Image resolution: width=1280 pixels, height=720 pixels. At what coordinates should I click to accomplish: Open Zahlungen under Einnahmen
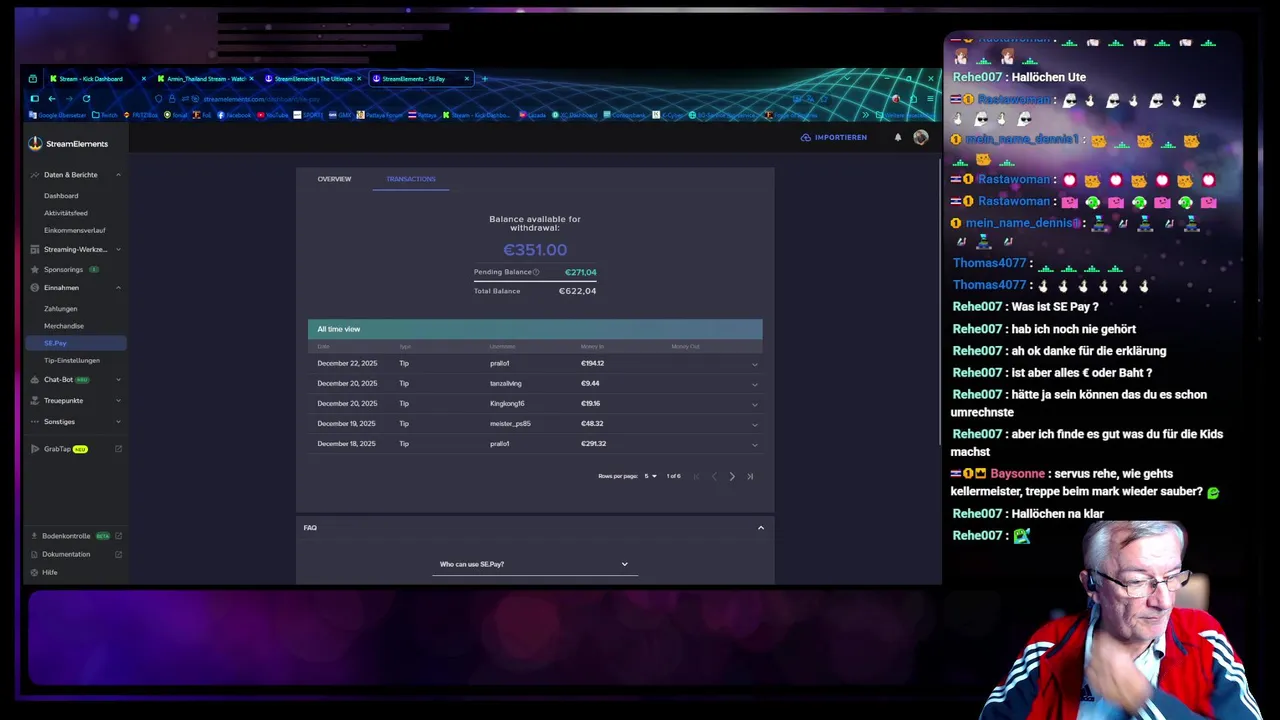click(61, 309)
